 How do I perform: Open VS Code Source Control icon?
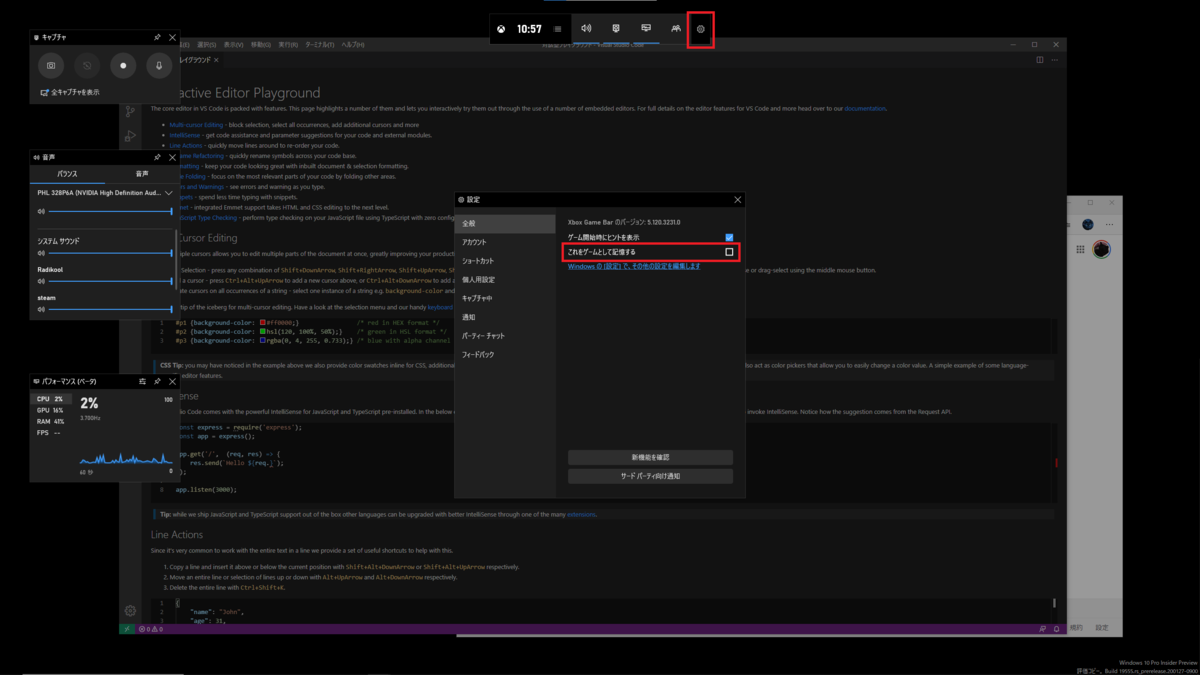tap(130, 112)
